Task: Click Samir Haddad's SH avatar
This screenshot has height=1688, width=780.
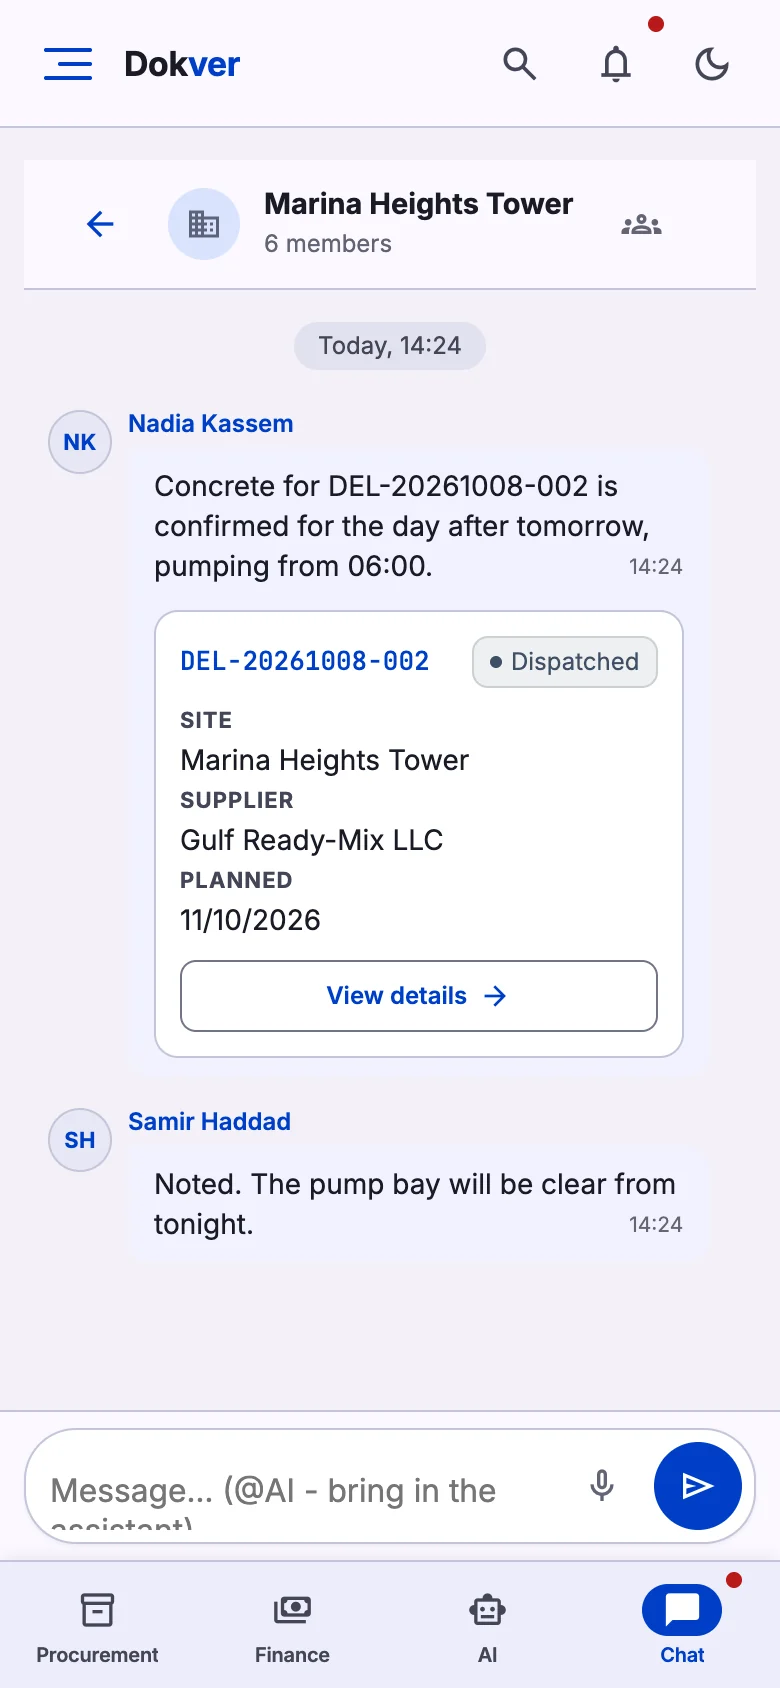Action: pyautogui.click(x=80, y=1140)
